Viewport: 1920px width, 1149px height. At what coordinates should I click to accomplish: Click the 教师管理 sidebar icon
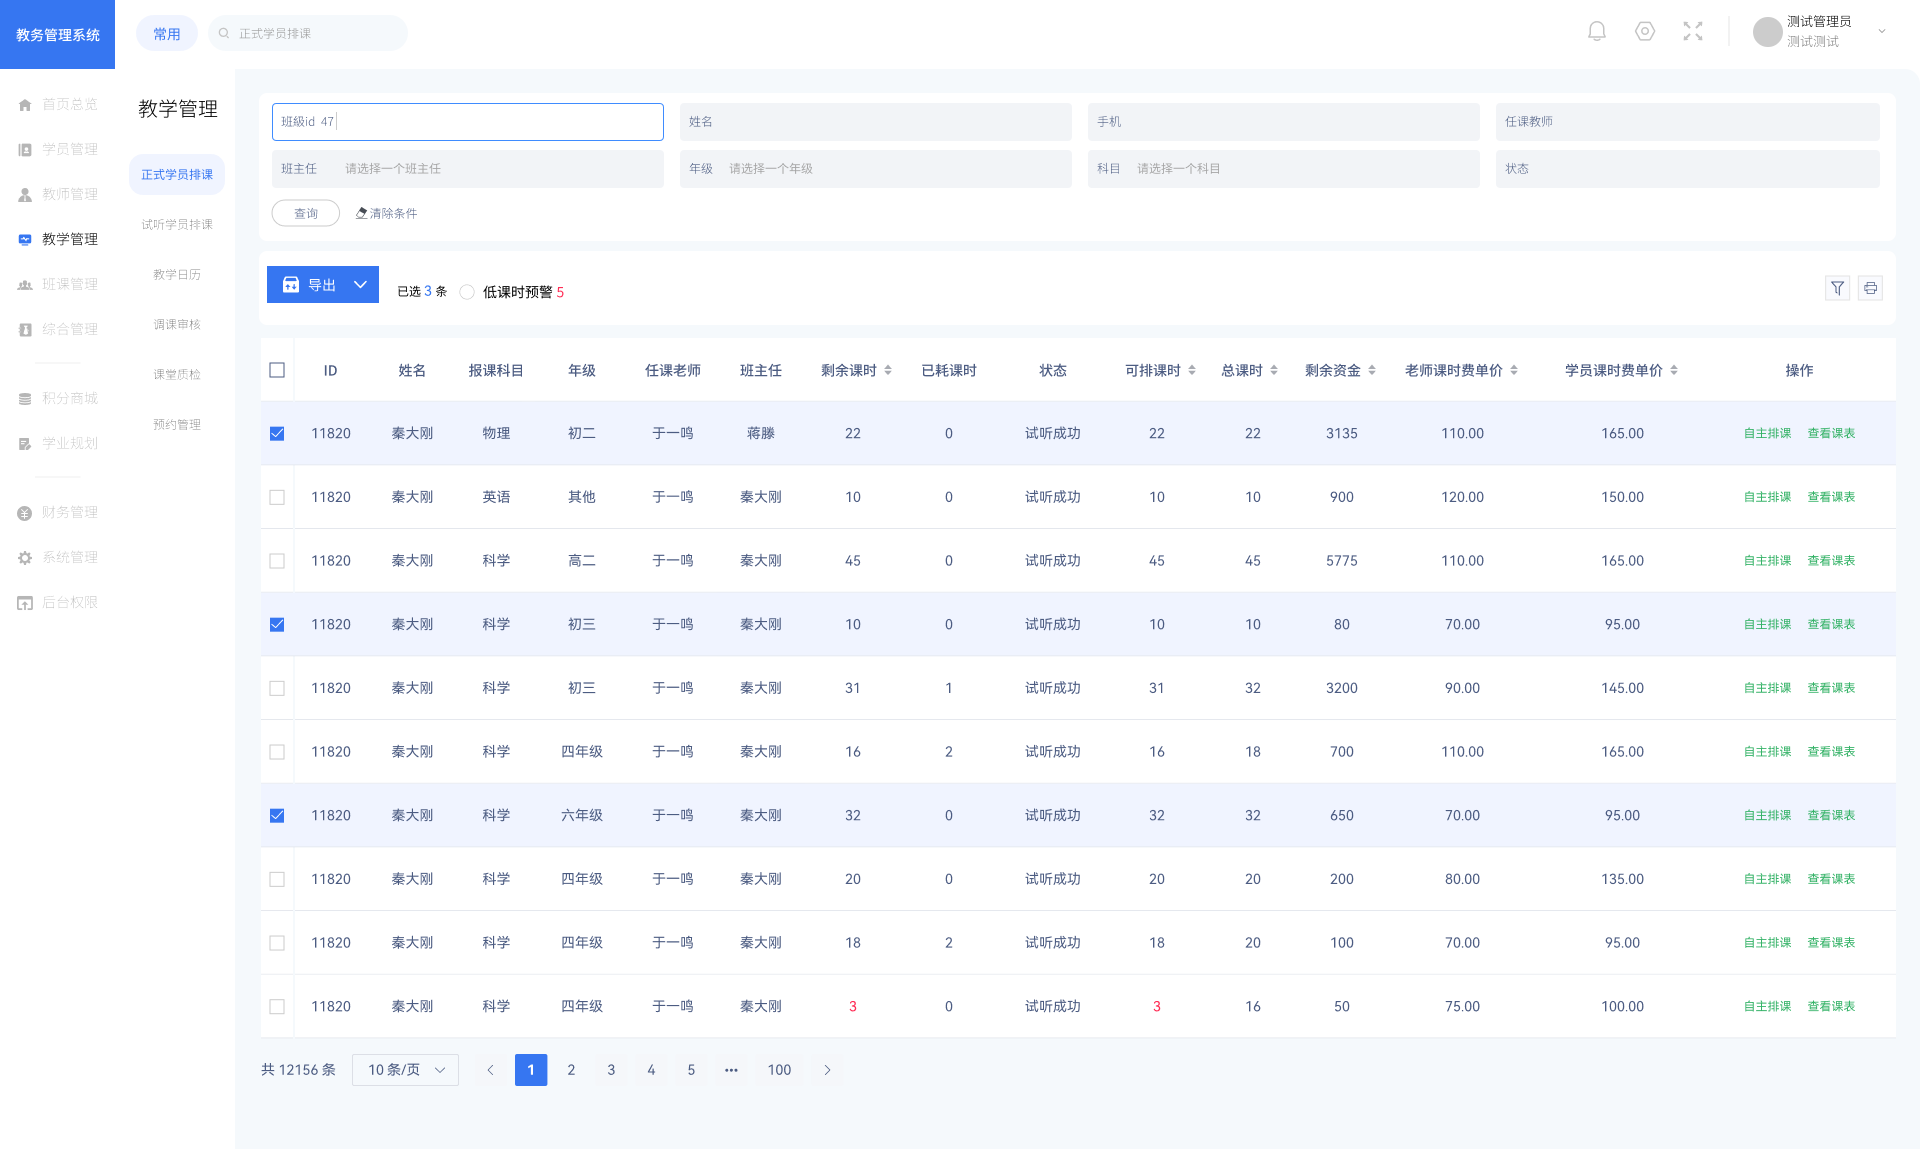(x=25, y=194)
